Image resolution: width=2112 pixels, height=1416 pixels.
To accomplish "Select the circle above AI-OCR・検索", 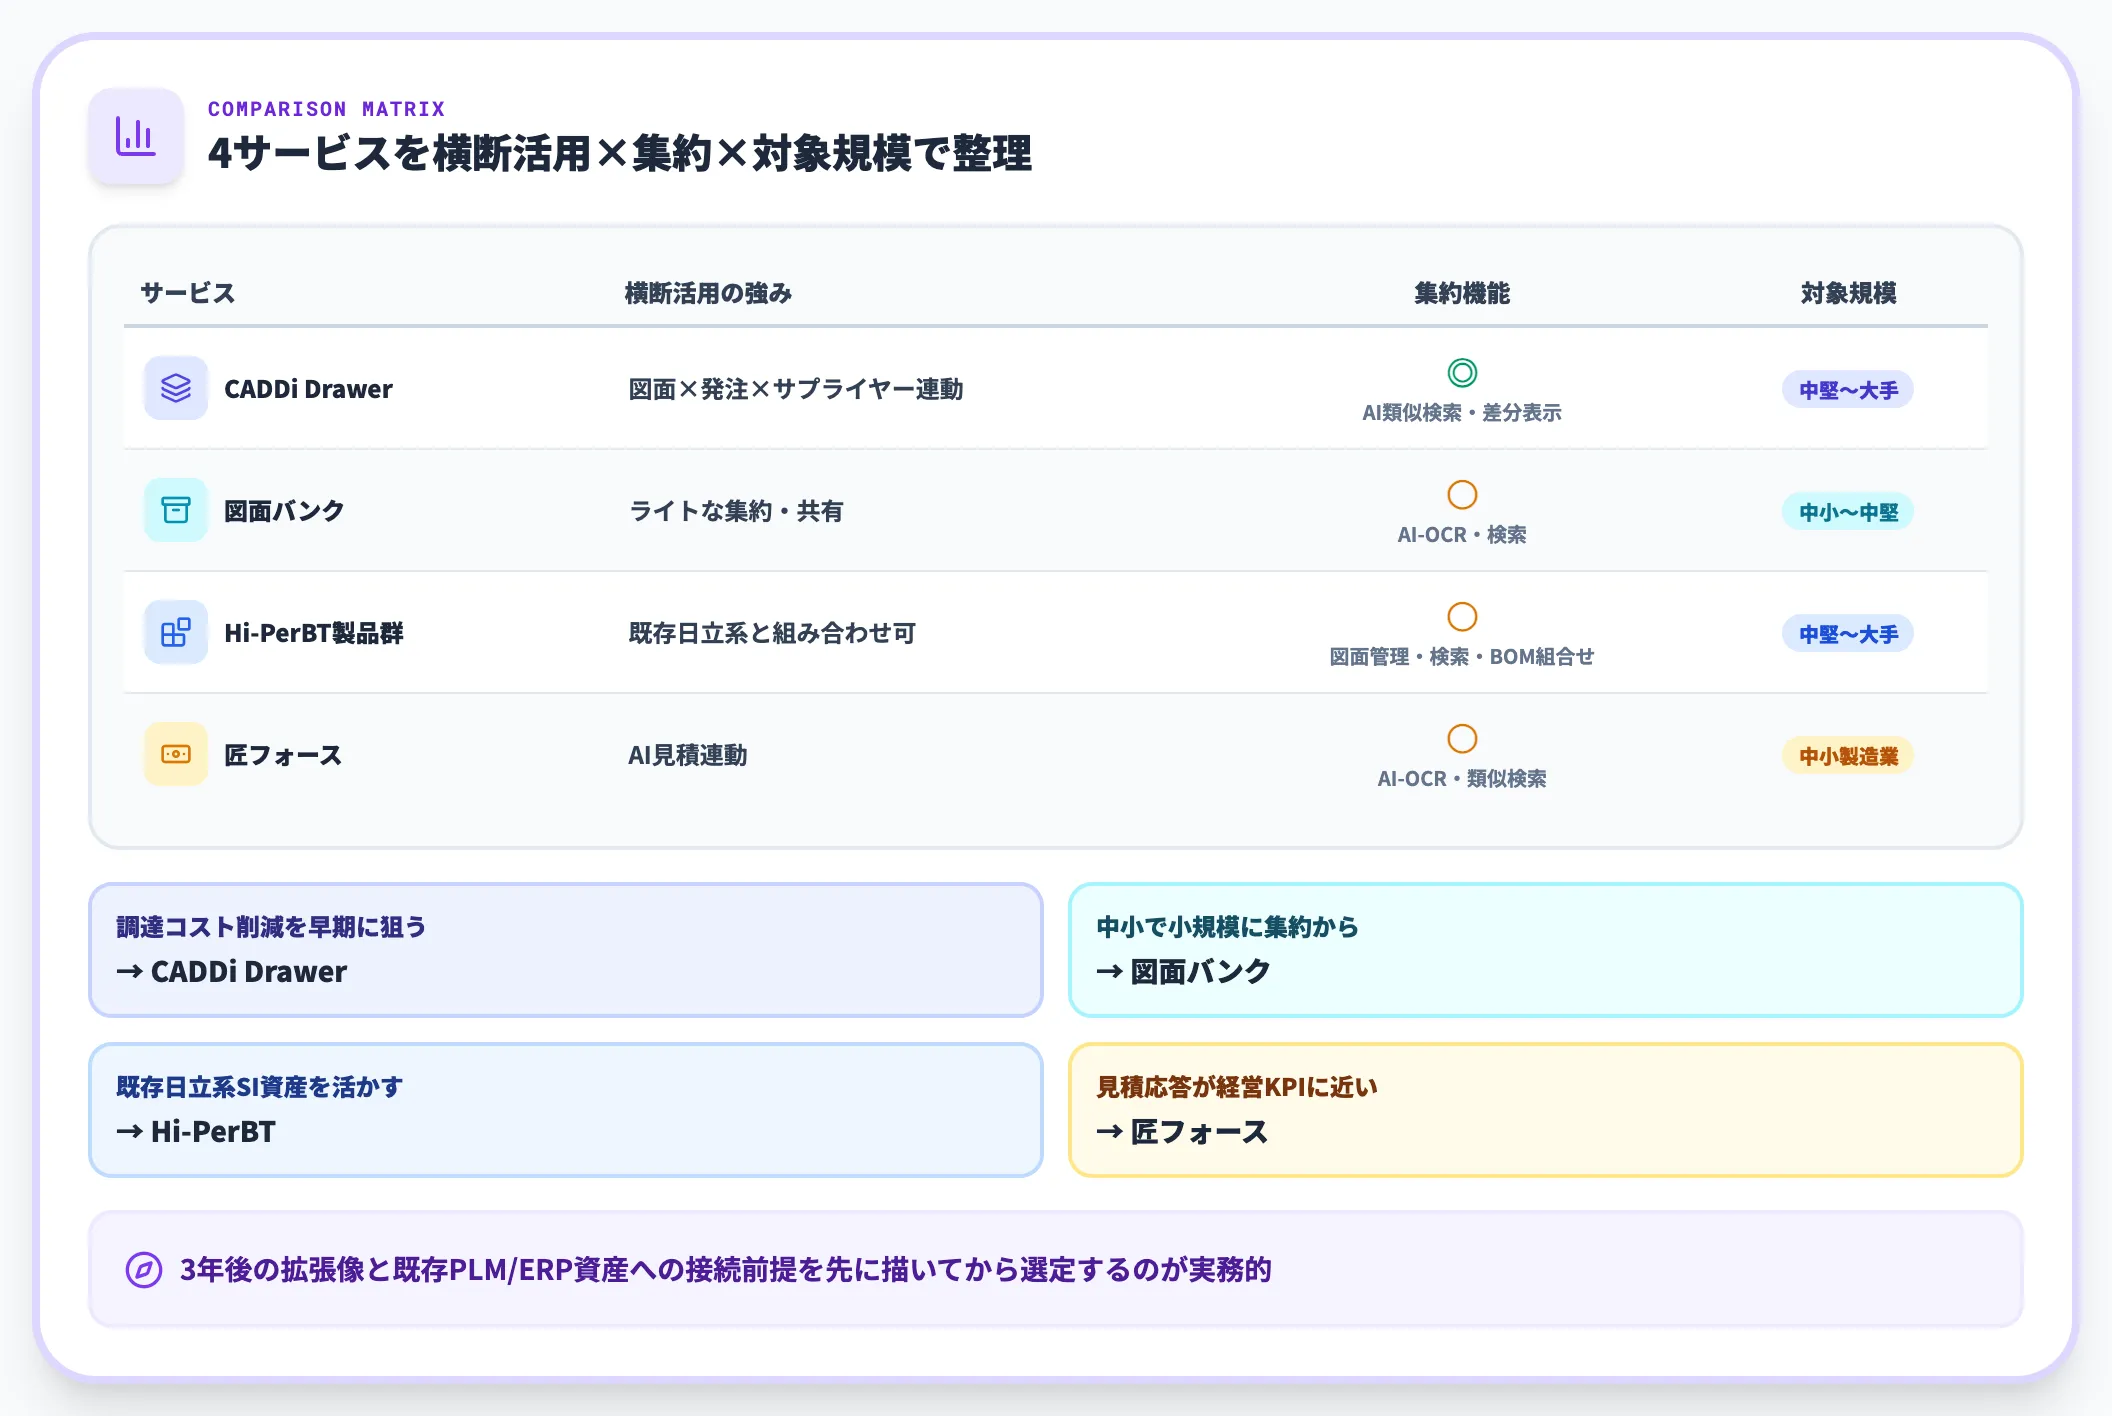I will click(1463, 494).
